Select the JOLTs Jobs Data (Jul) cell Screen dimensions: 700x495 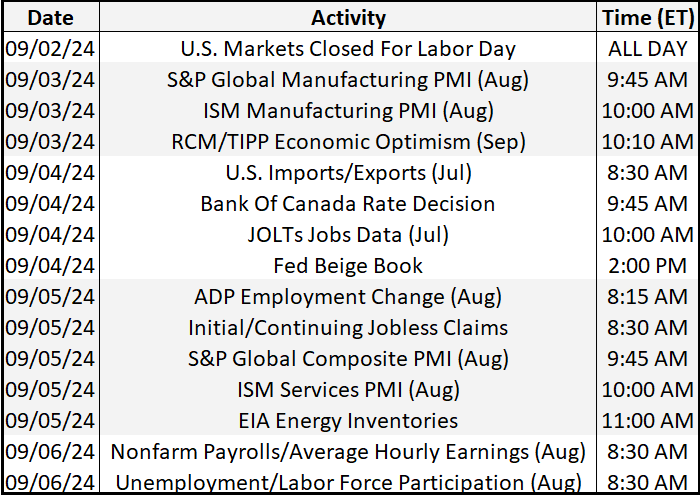click(348, 234)
